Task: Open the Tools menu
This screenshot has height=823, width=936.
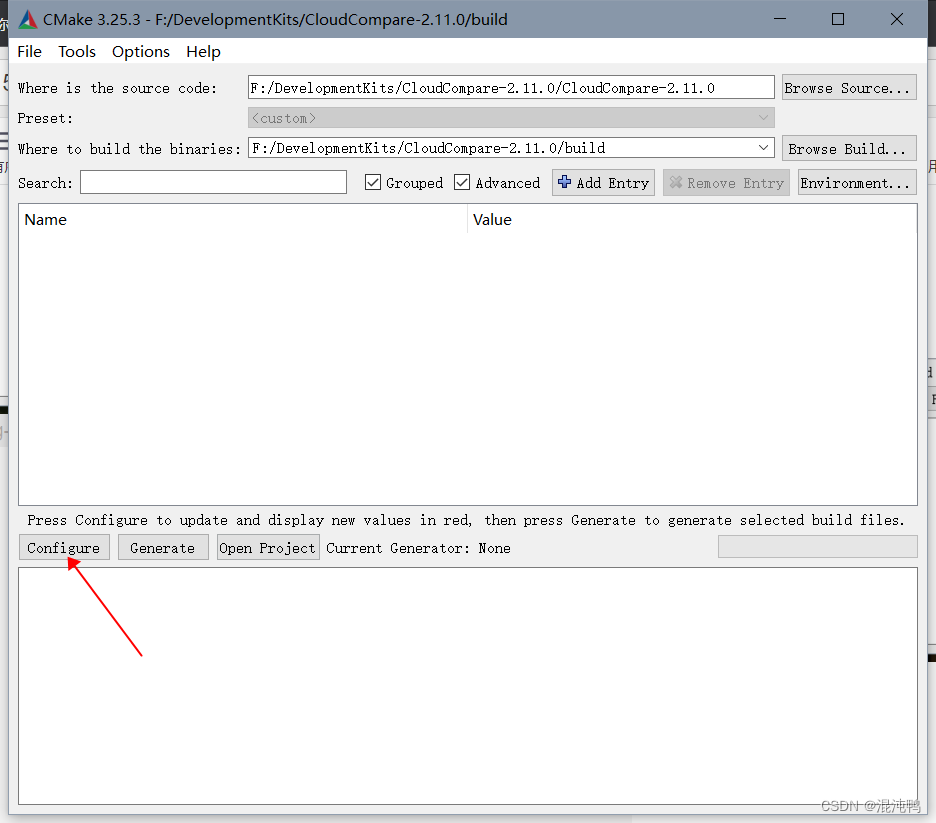Action: [x=76, y=52]
